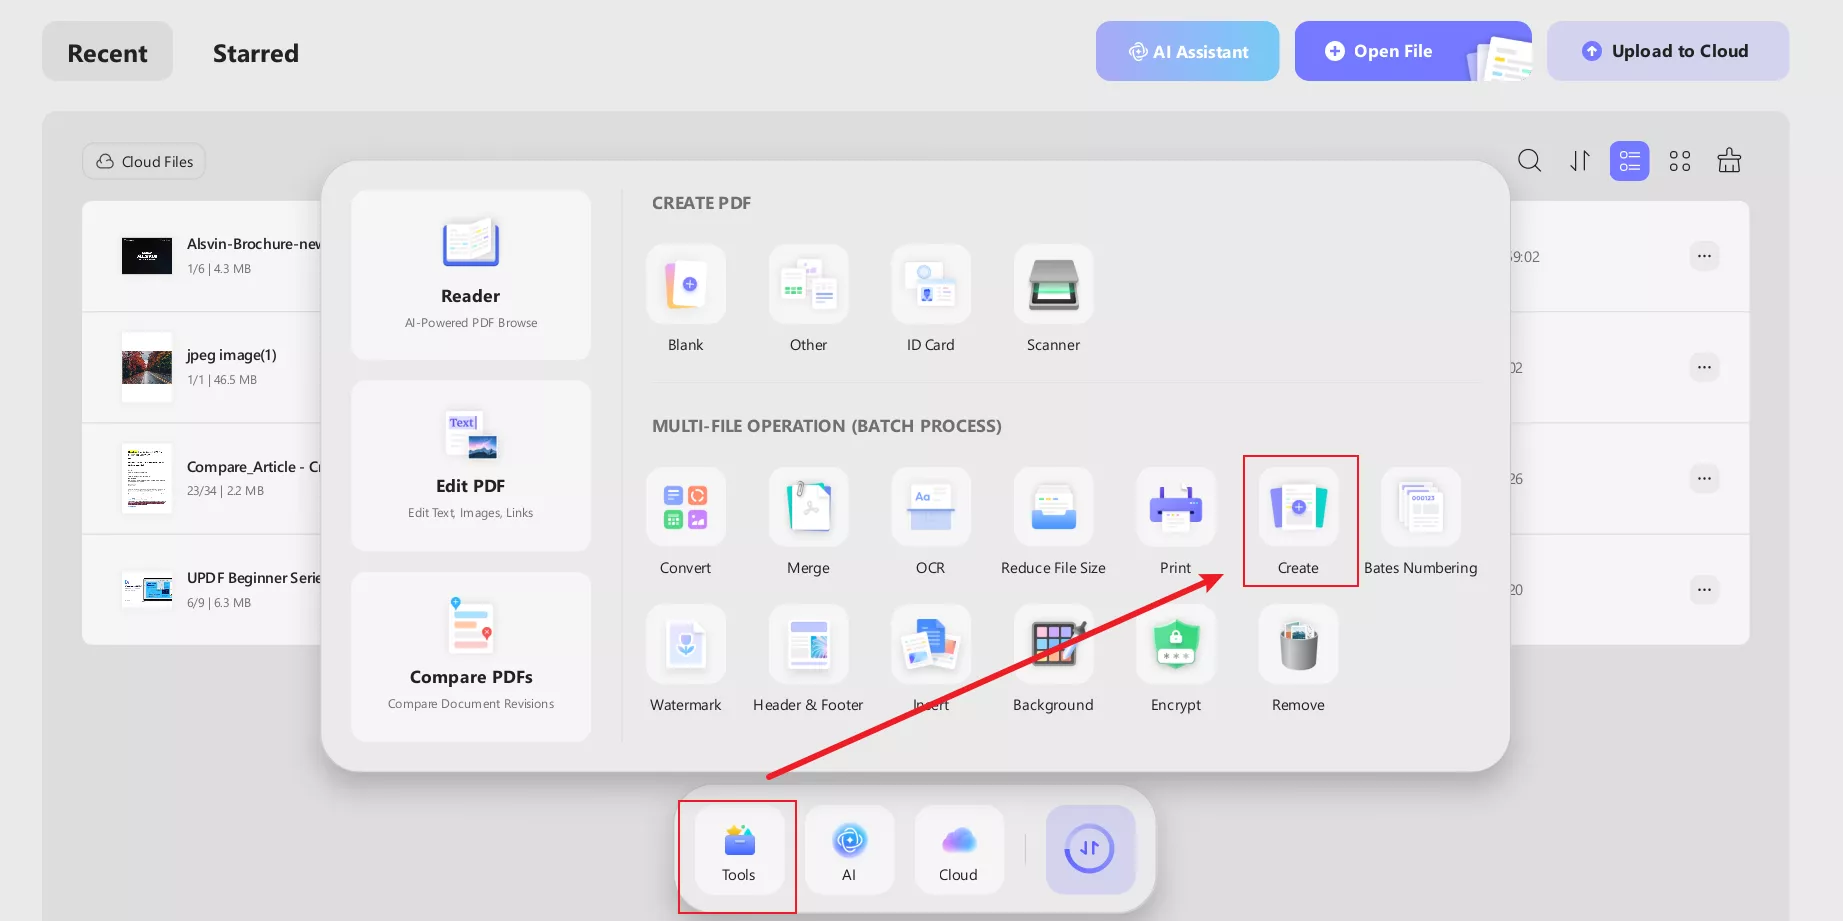Switch to list view layout

point(1629,161)
